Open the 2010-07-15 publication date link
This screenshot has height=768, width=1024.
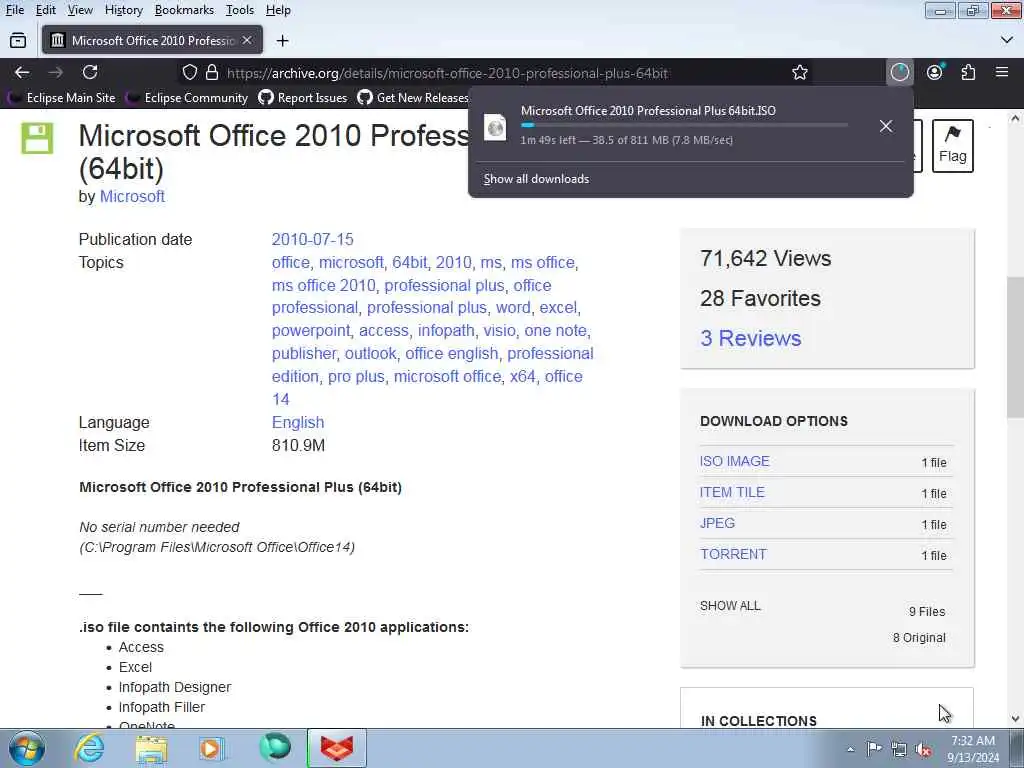(x=312, y=239)
